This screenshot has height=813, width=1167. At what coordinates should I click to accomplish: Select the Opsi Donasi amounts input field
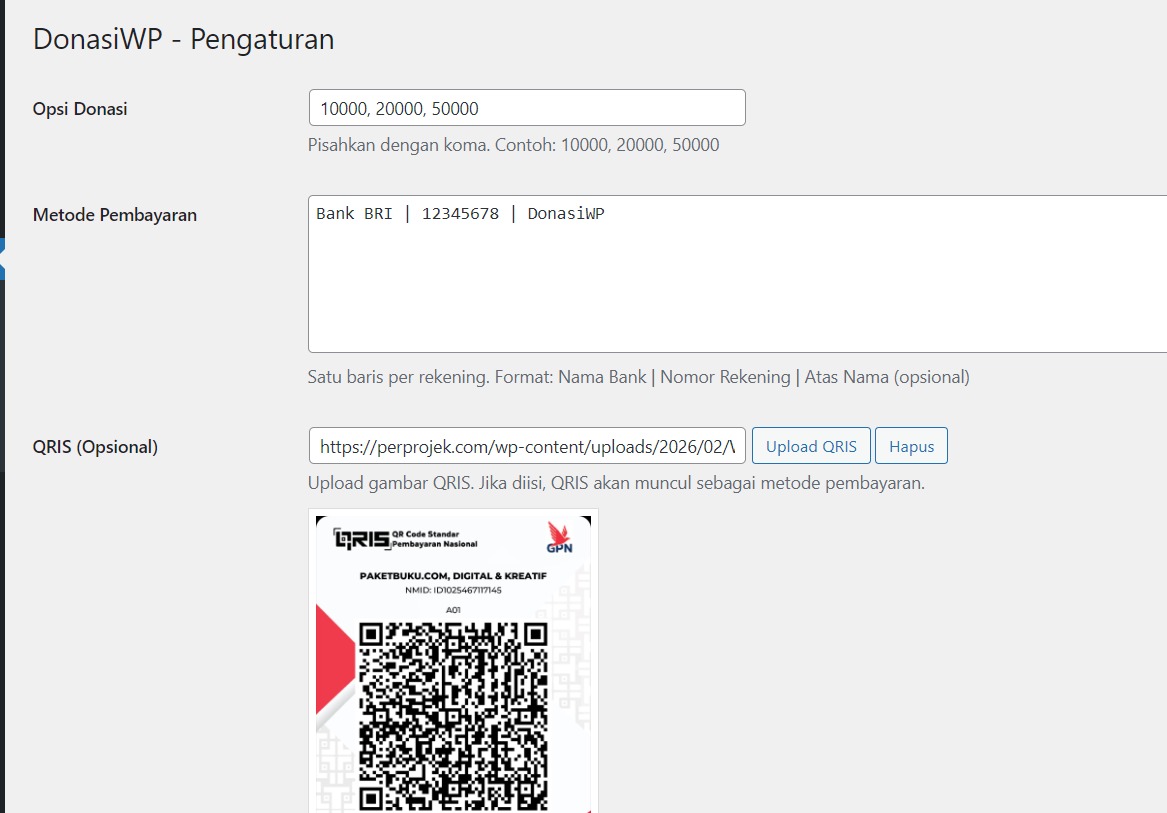coord(527,107)
